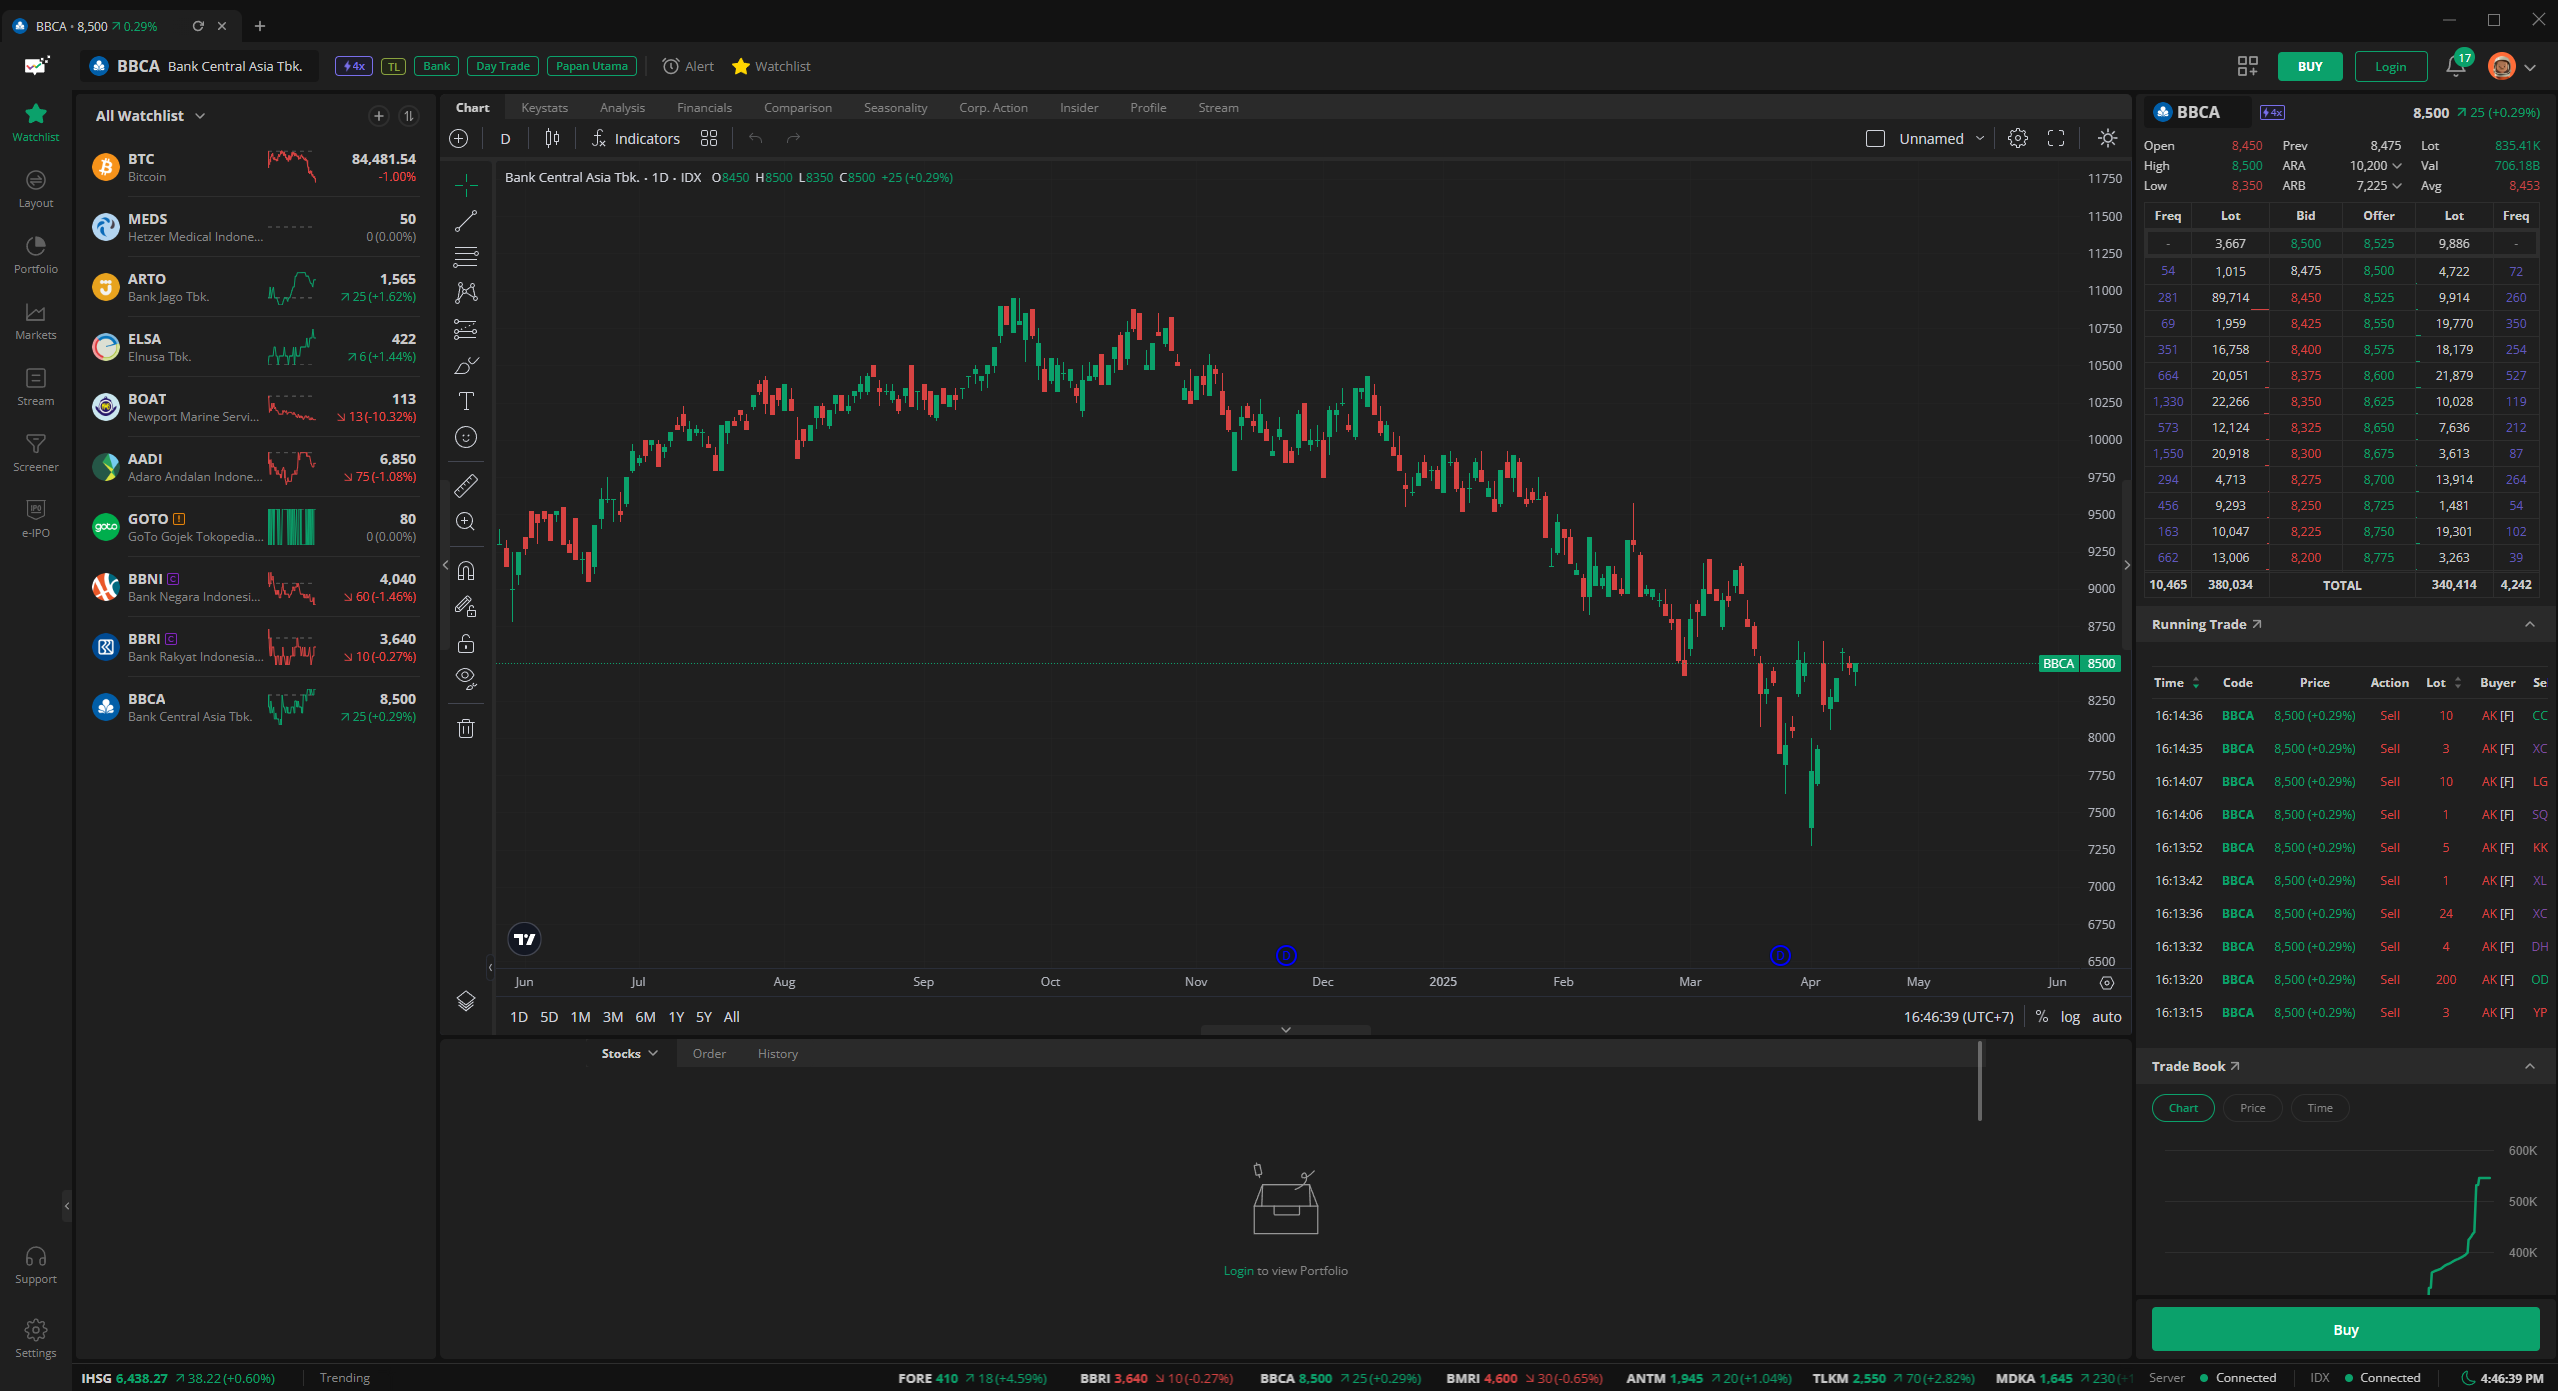Open the object tree layers icon
Image resolution: width=2558 pixels, height=1391 pixels.
coord(466,1001)
